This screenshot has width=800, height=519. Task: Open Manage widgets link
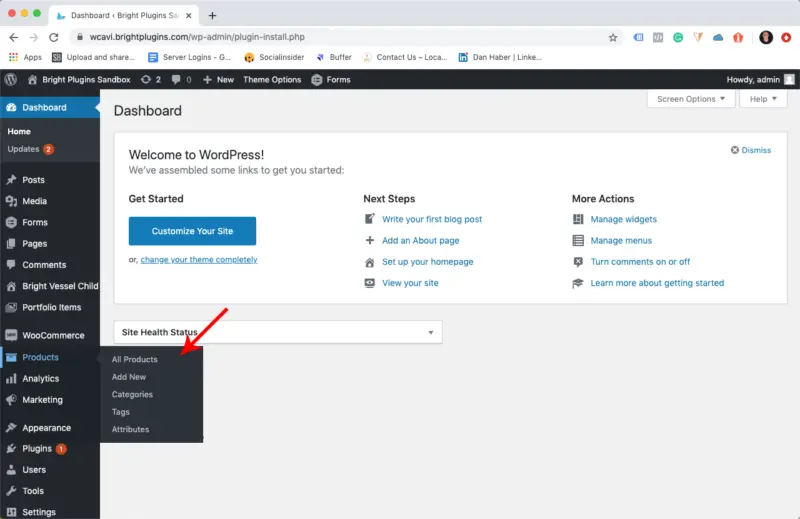pos(623,219)
